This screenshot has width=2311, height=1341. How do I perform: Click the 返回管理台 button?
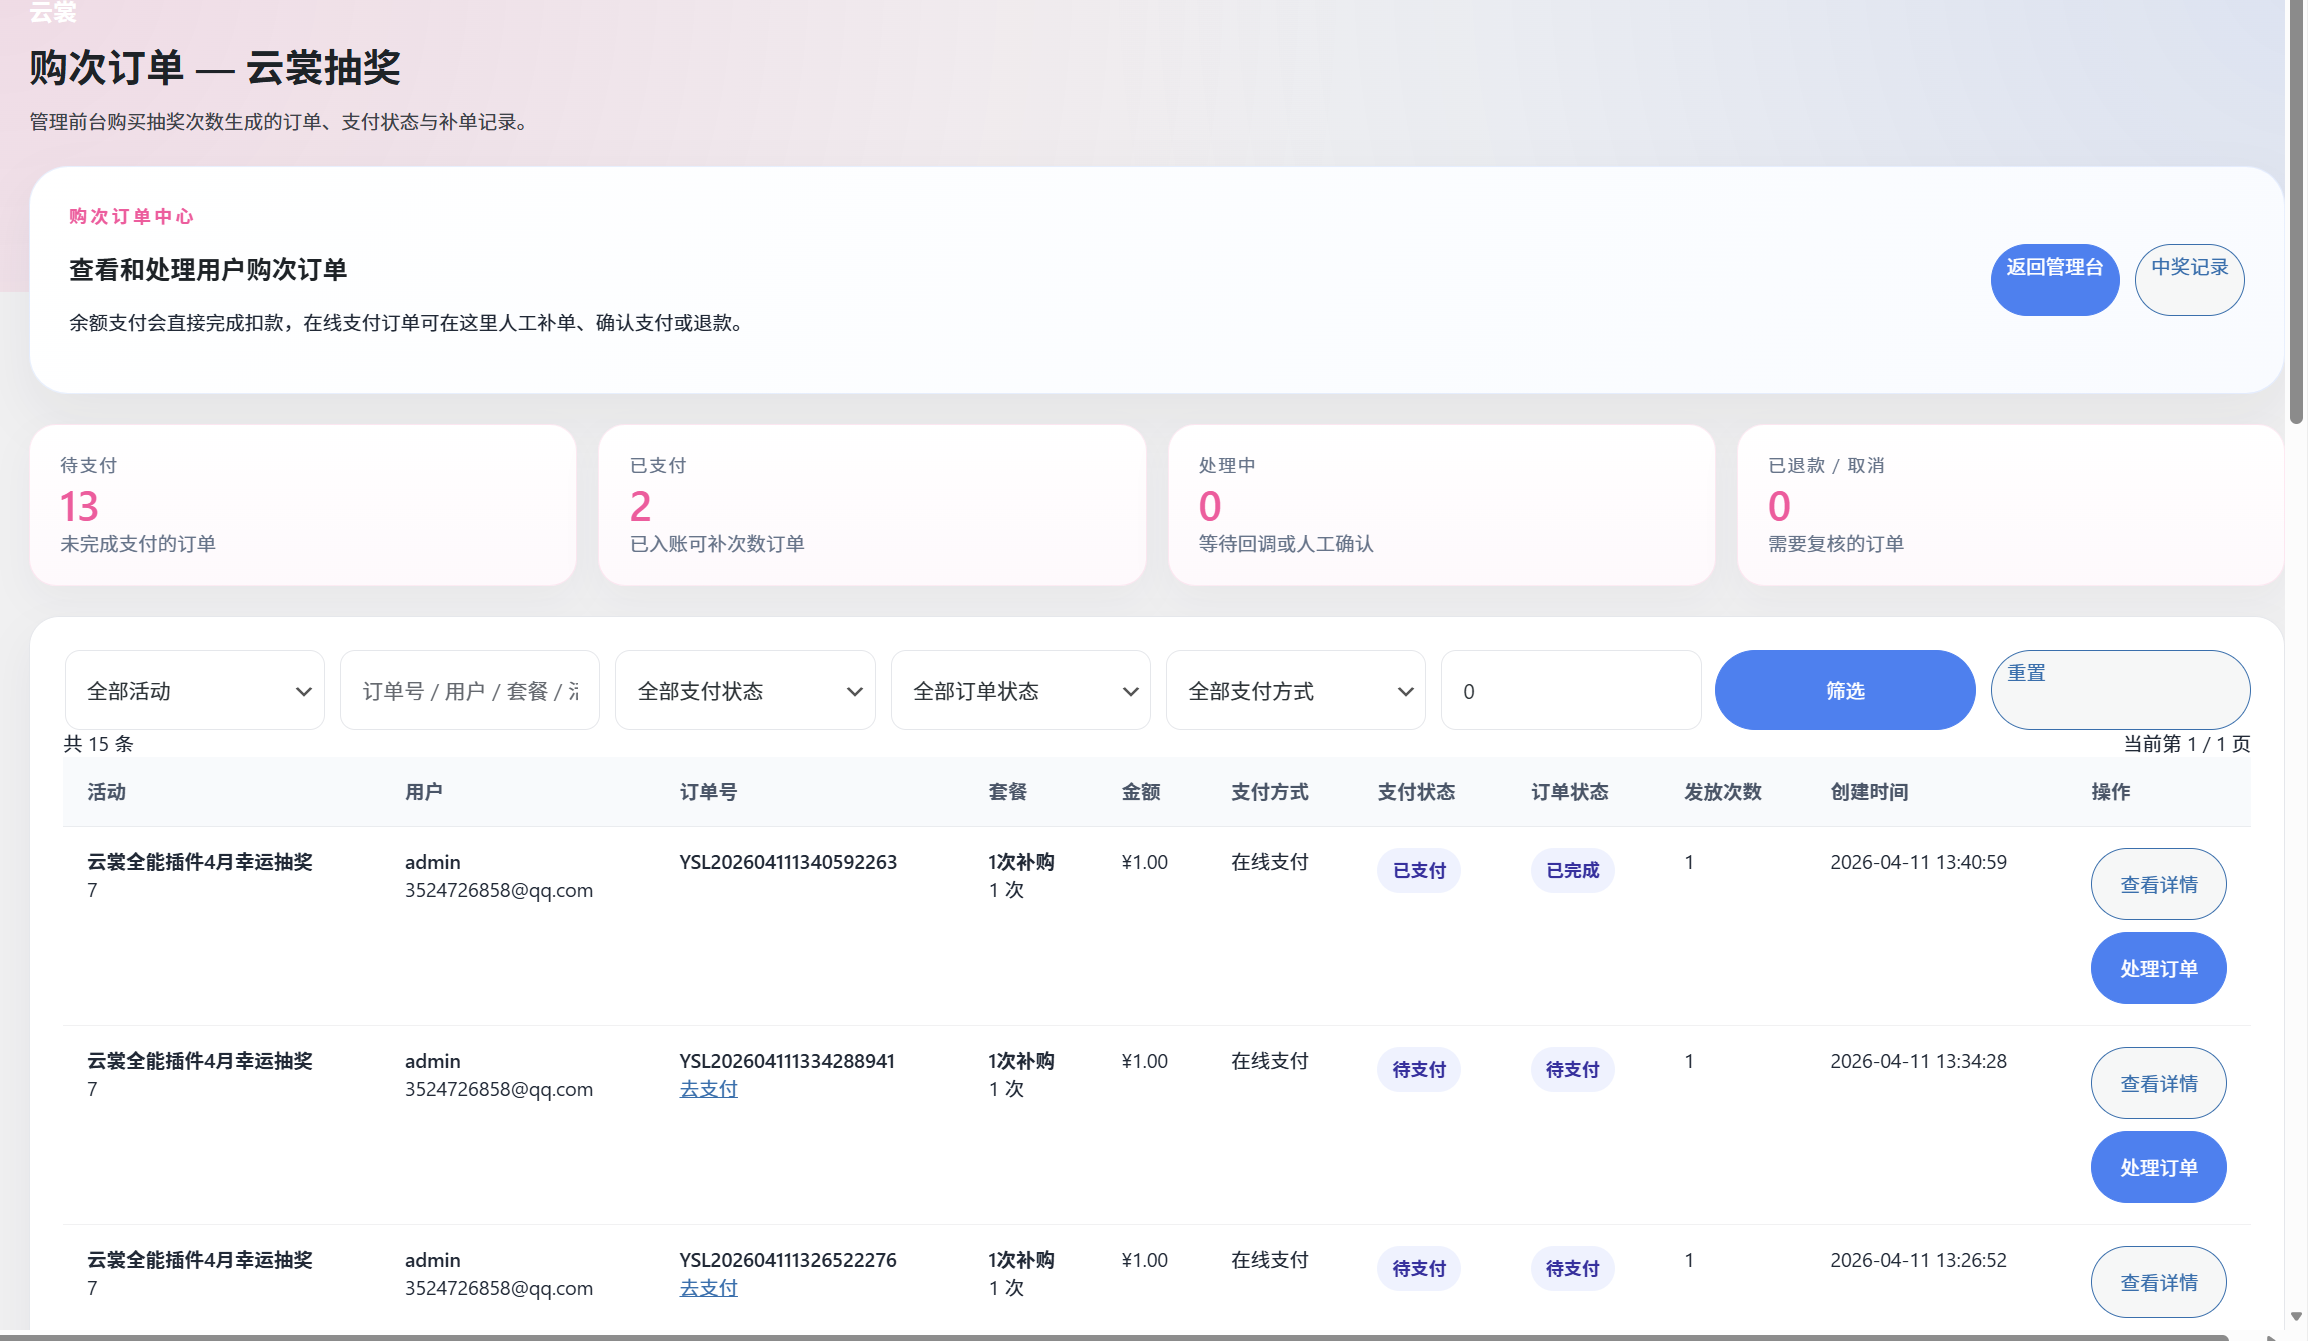(x=2054, y=280)
